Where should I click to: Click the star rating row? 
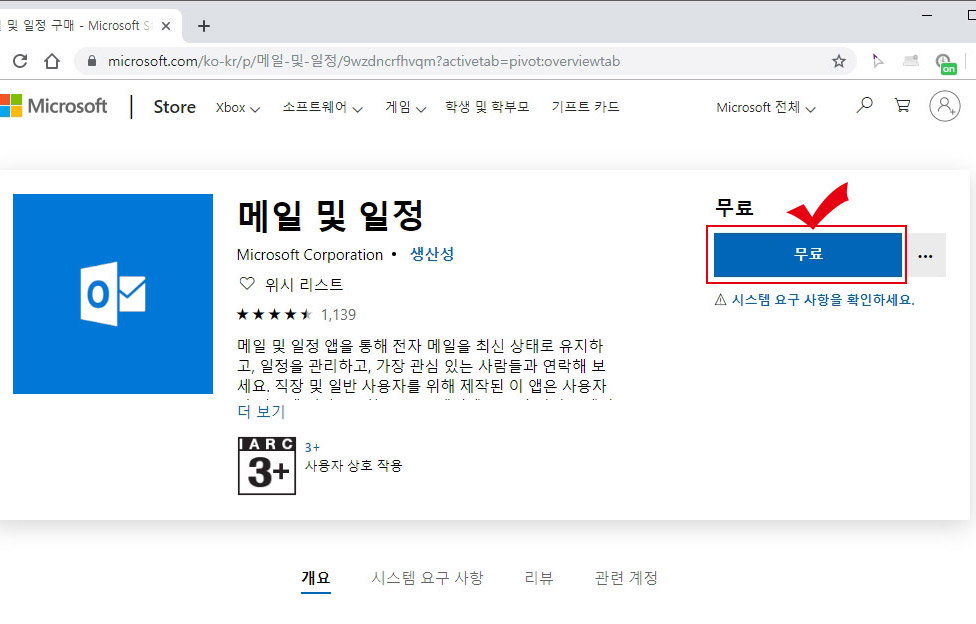click(x=274, y=314)
